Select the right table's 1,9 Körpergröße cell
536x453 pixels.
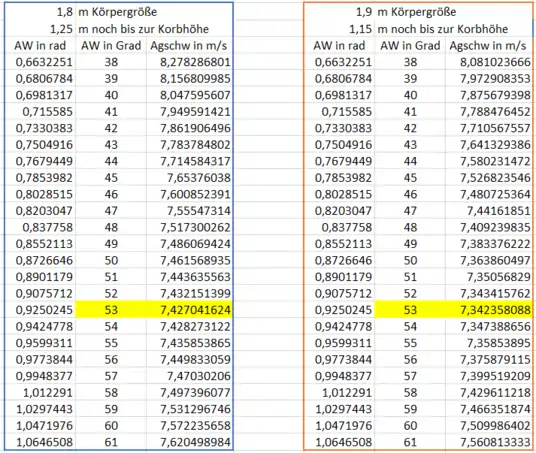pos(339,12)
